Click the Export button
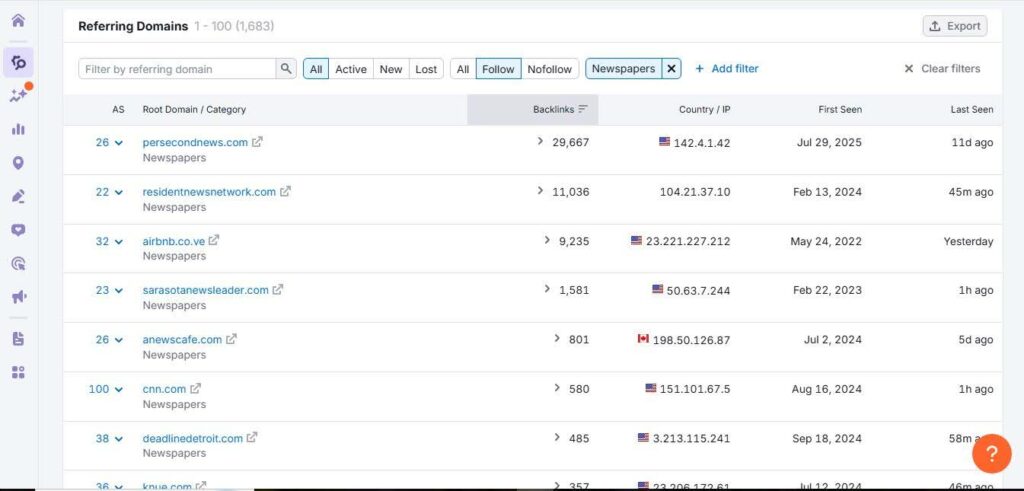Viewport: 1024px width, 491px height. (954, 26)
